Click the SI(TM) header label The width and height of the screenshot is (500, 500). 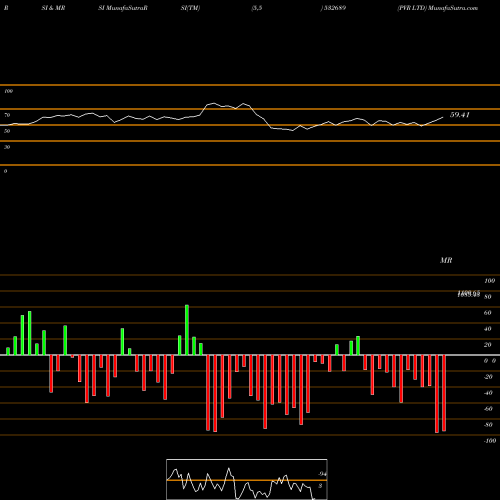(190, 8)
